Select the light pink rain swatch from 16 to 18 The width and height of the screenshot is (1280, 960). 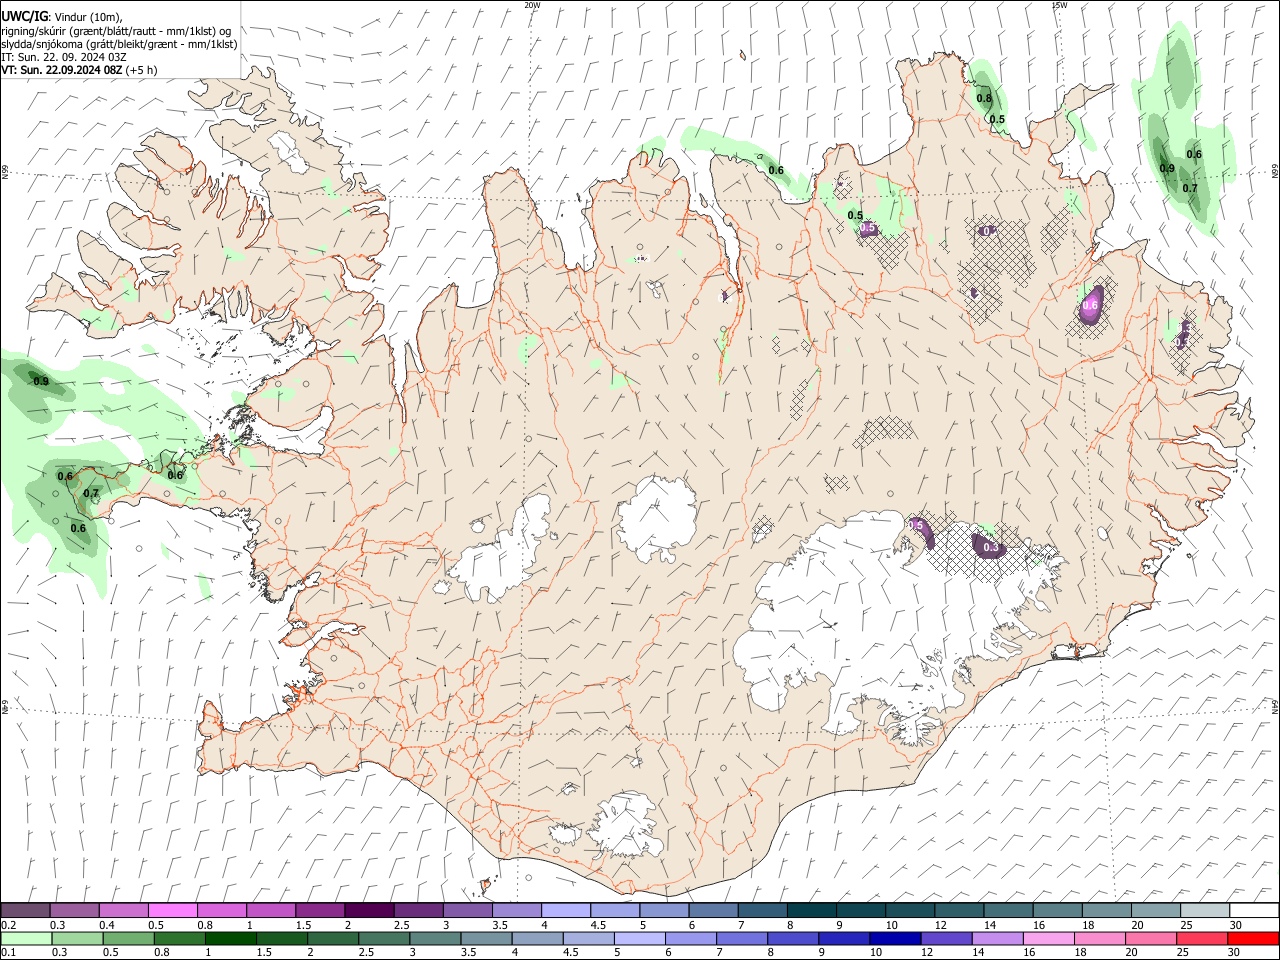pos(1049,938)
